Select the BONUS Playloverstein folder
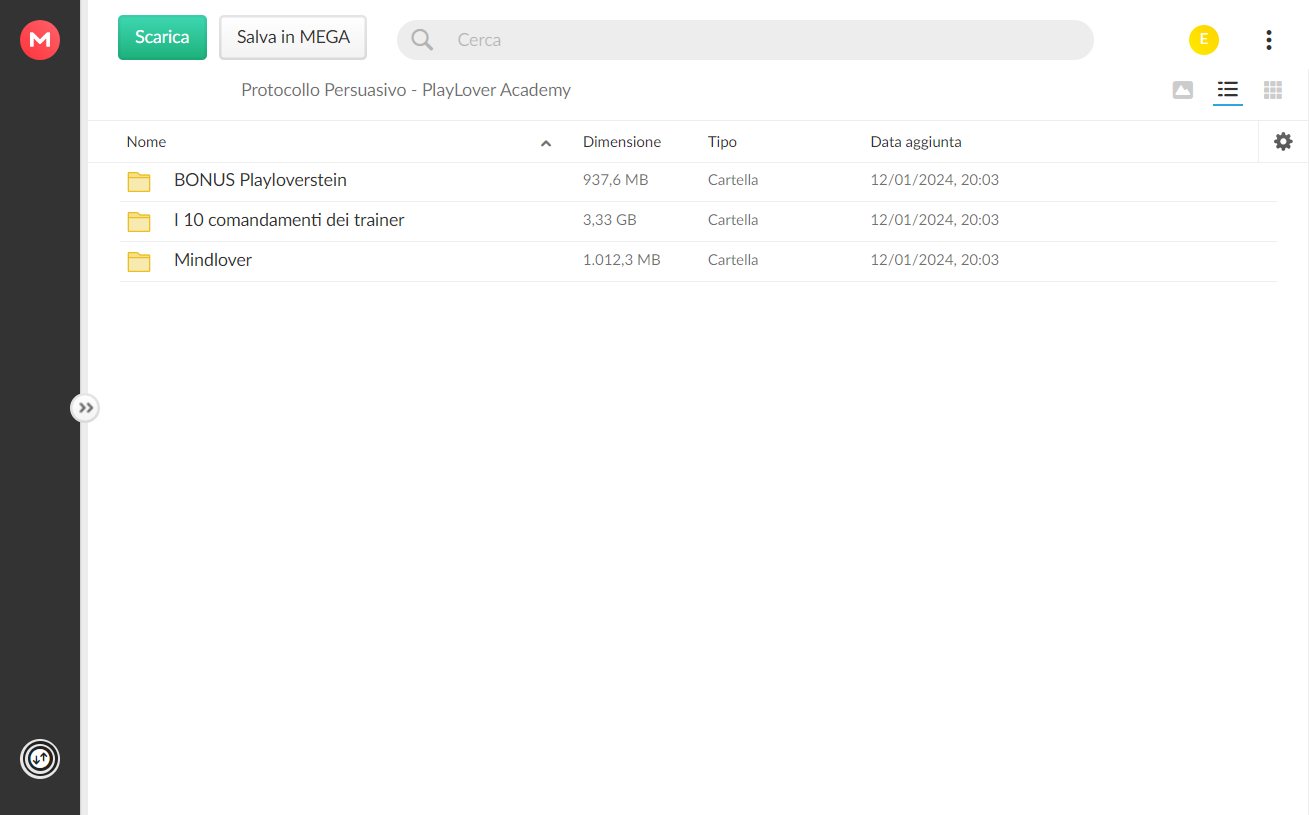This screenshot has height=815, width=1309. click(x=698, y=181)
